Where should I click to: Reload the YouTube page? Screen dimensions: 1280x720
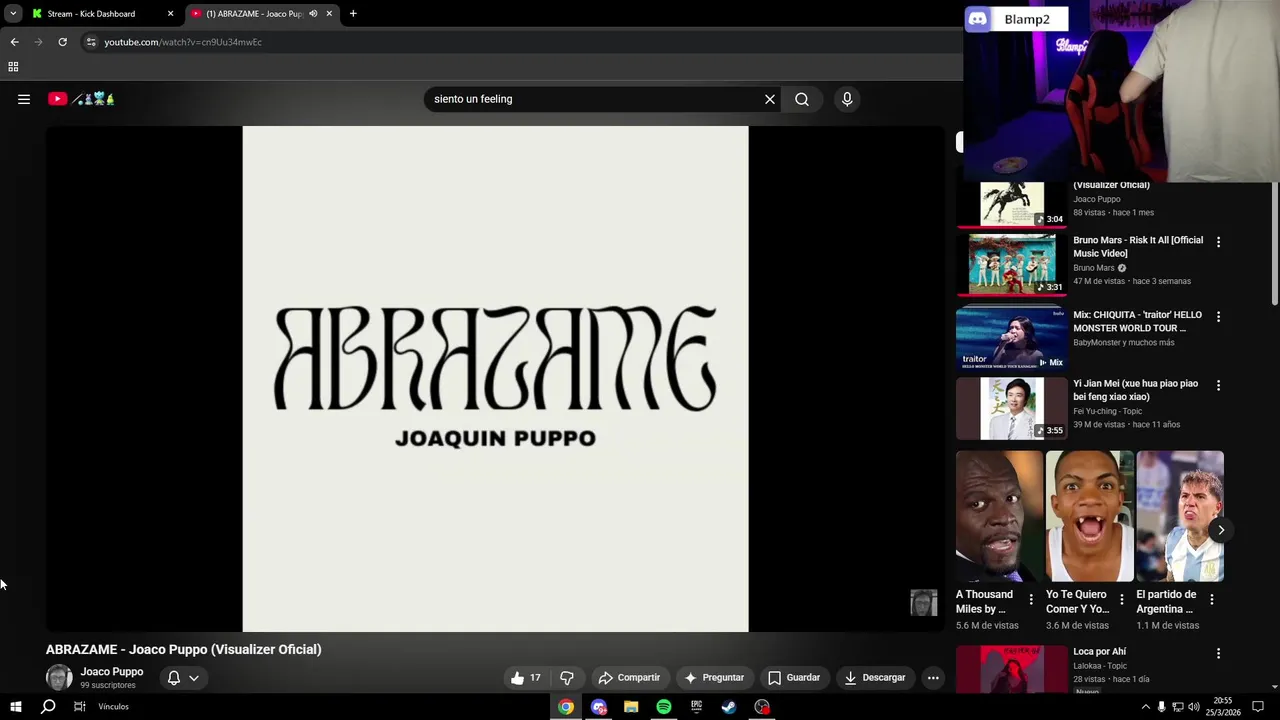pyautogui.click(x=62, y=42)
